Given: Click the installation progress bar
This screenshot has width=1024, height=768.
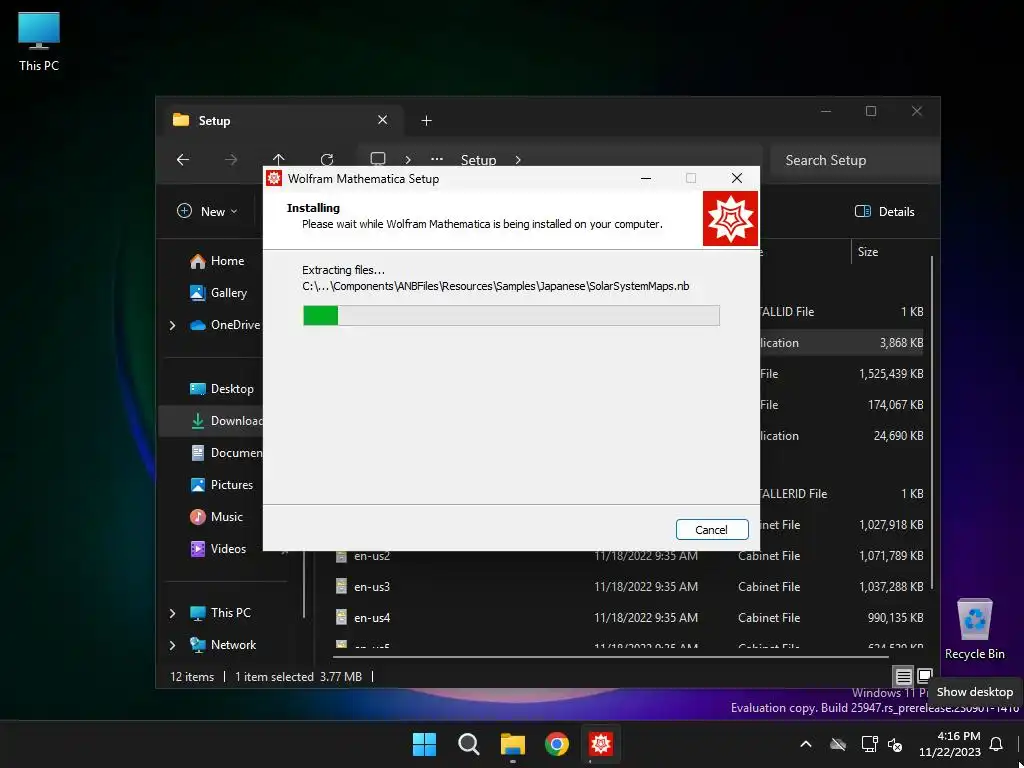Looking at the screenshot, I should click(511, 315).
